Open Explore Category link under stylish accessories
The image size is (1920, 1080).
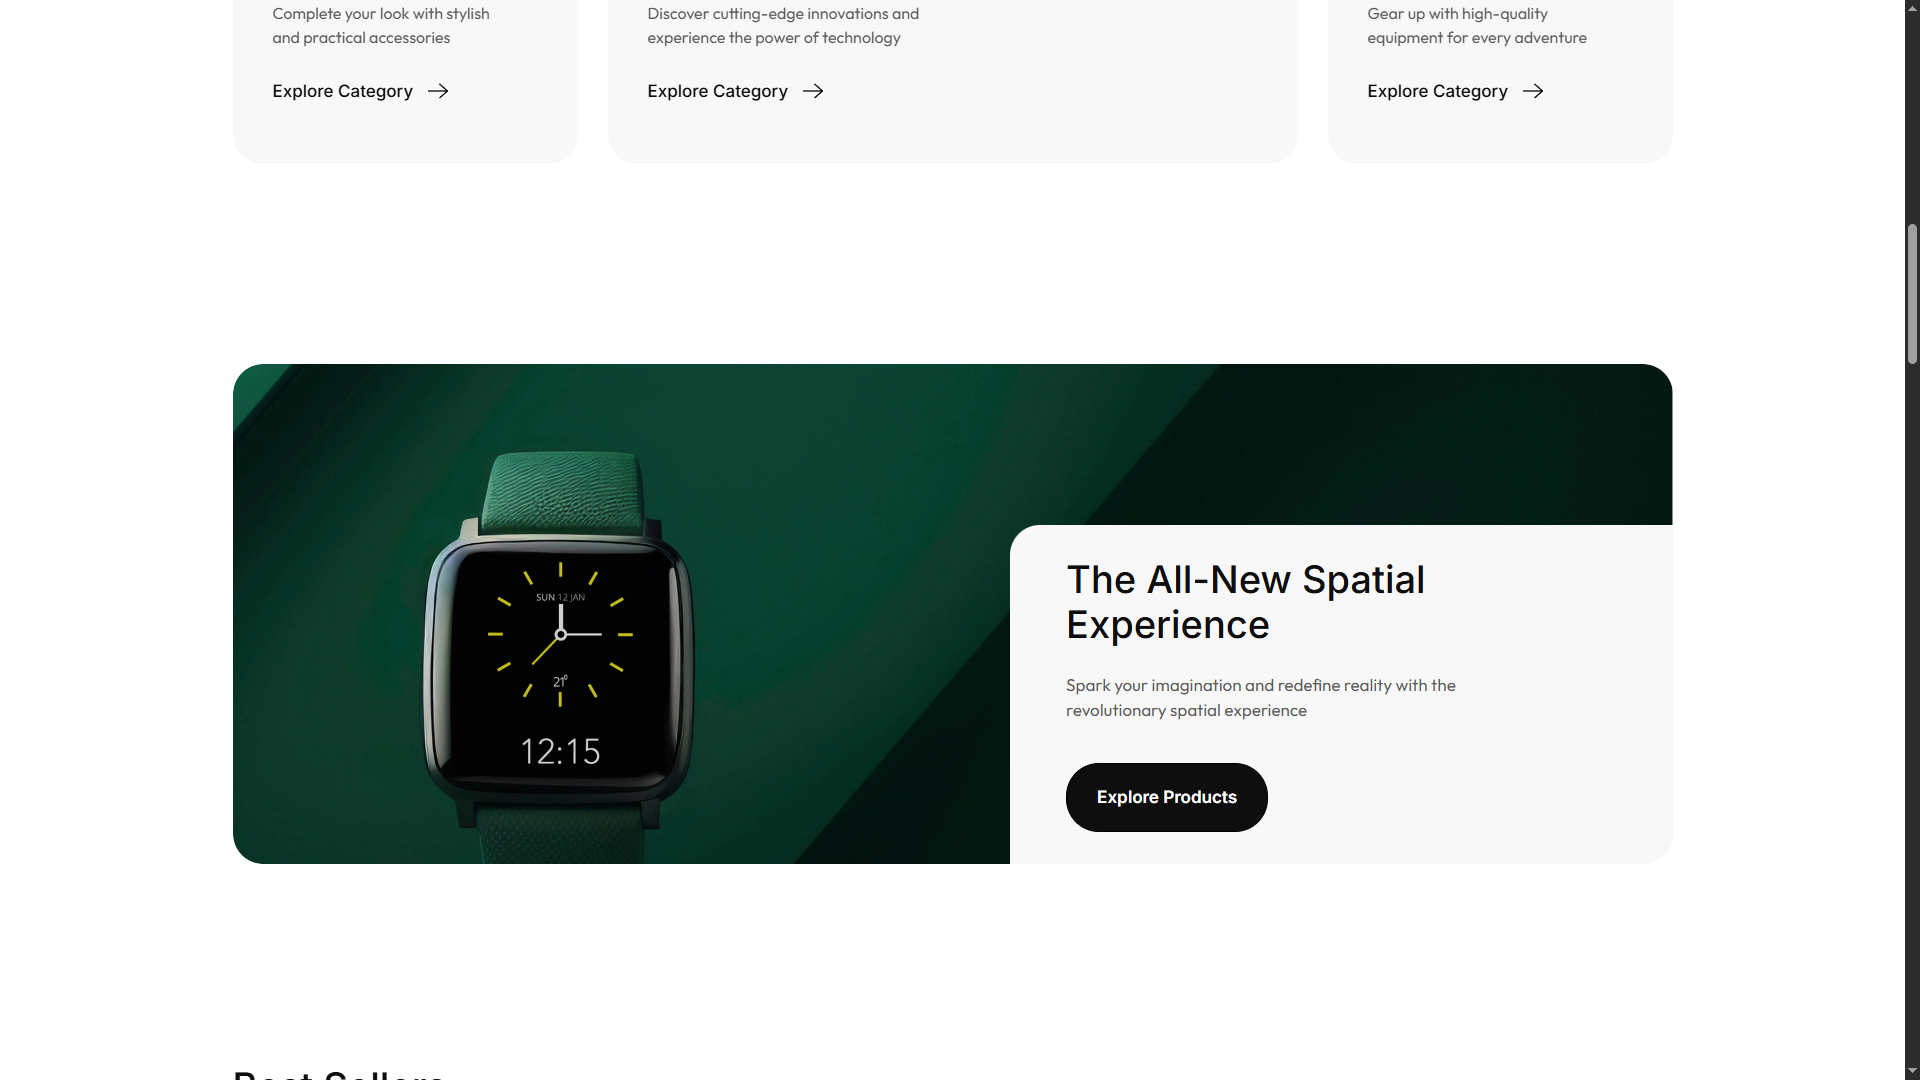342,91
